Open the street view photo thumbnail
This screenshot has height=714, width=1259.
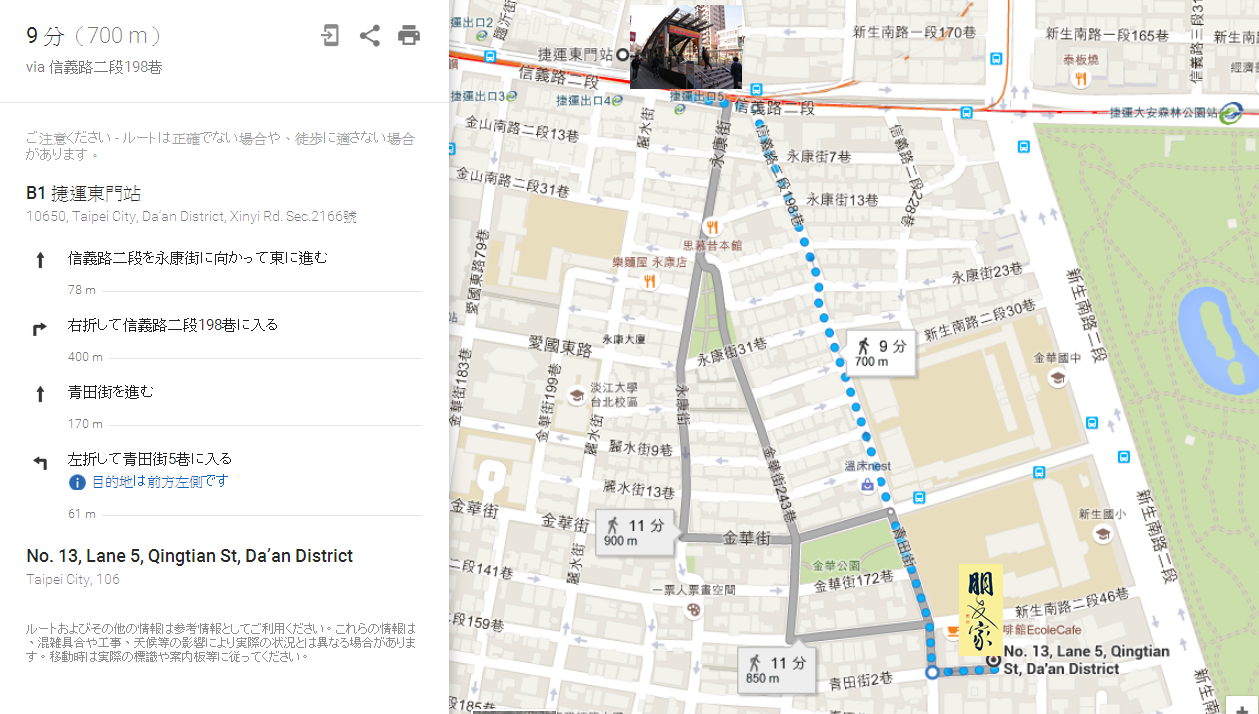[686, 47]
